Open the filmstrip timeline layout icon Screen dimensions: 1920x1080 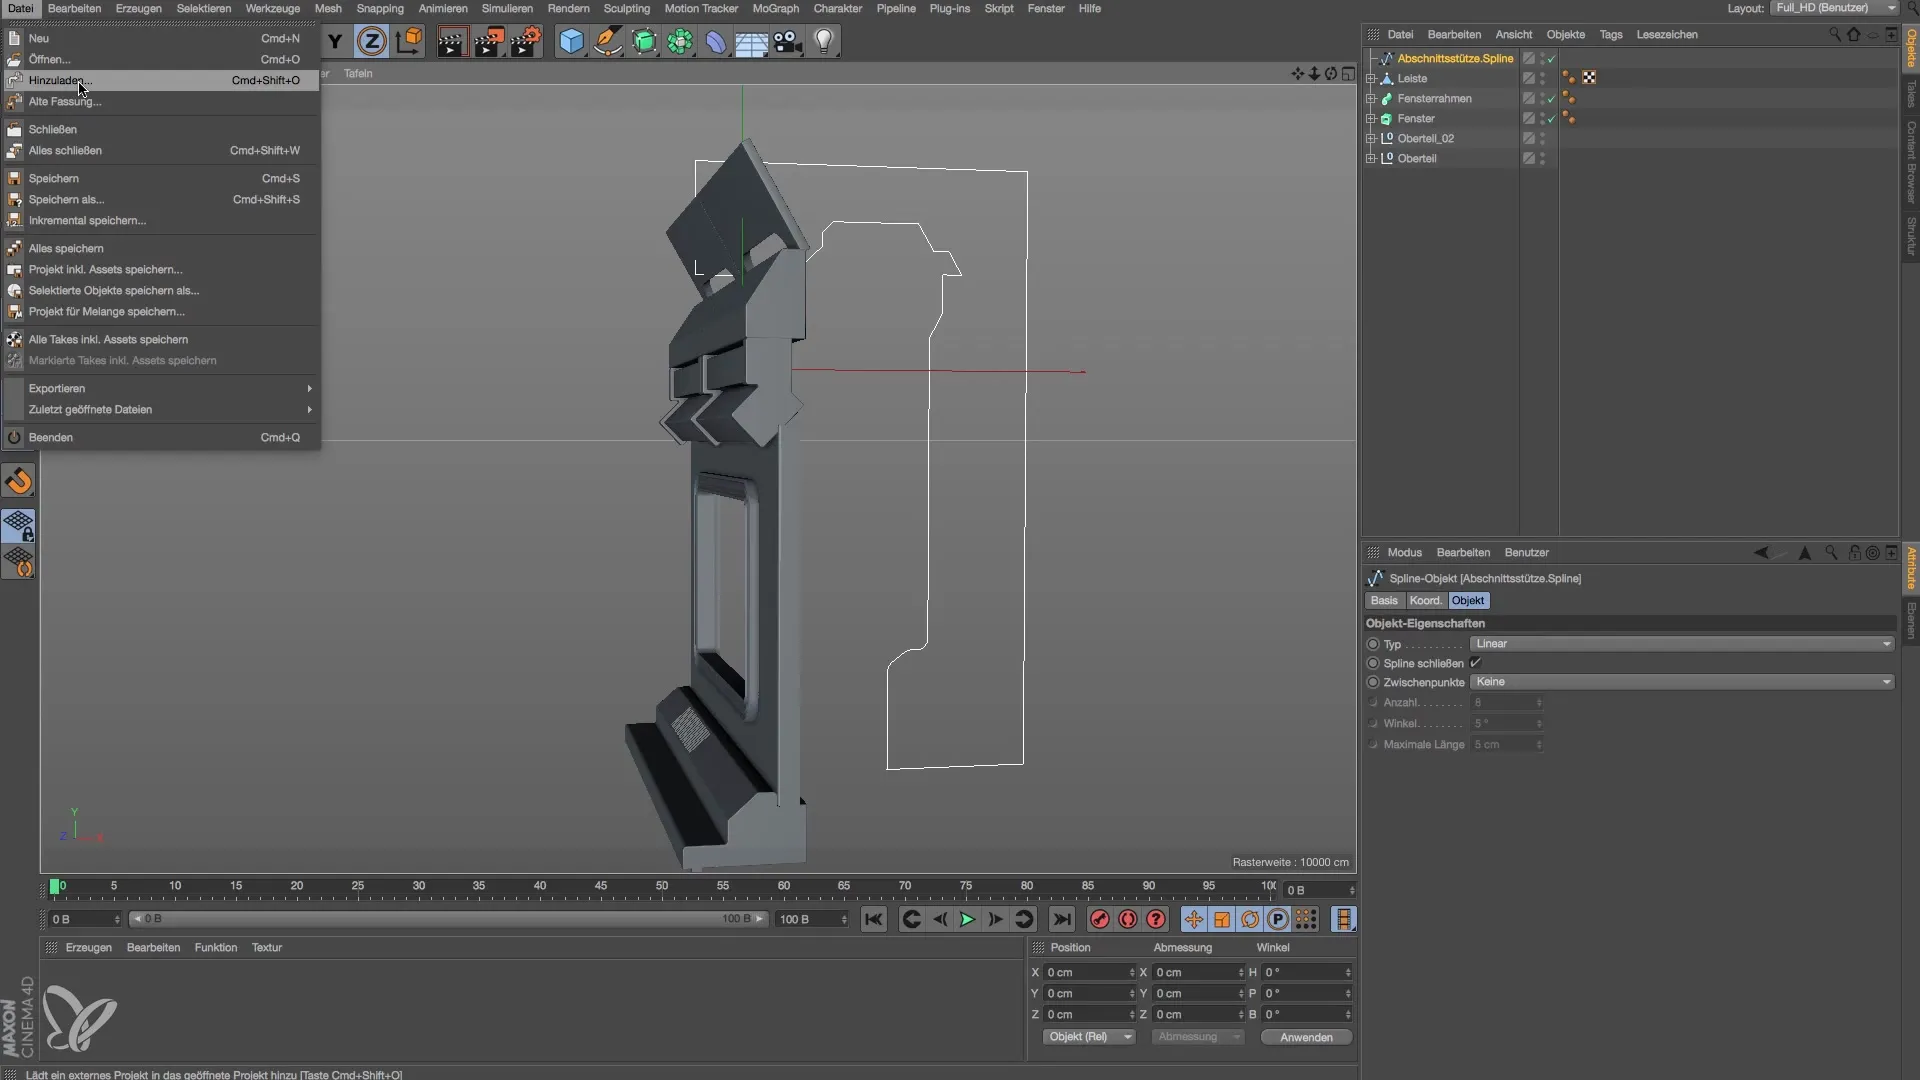(x=1343, y=919)
